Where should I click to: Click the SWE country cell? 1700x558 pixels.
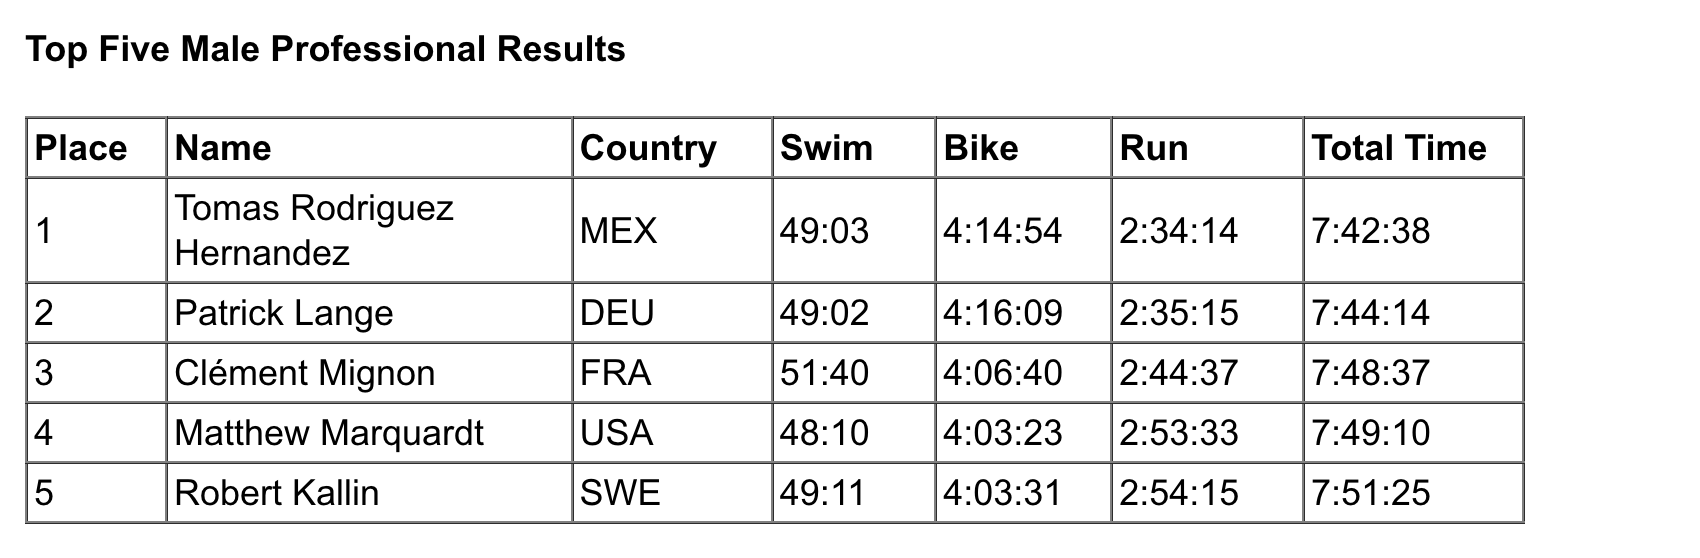672,493
